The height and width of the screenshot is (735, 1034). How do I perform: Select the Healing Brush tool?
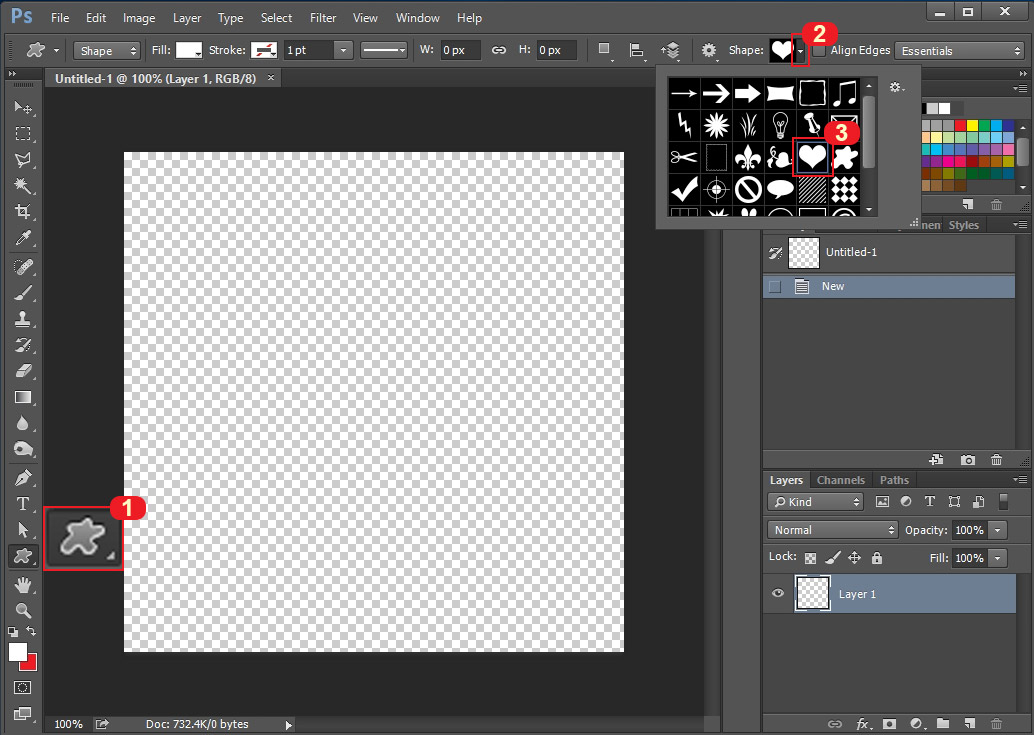point(23,267)
